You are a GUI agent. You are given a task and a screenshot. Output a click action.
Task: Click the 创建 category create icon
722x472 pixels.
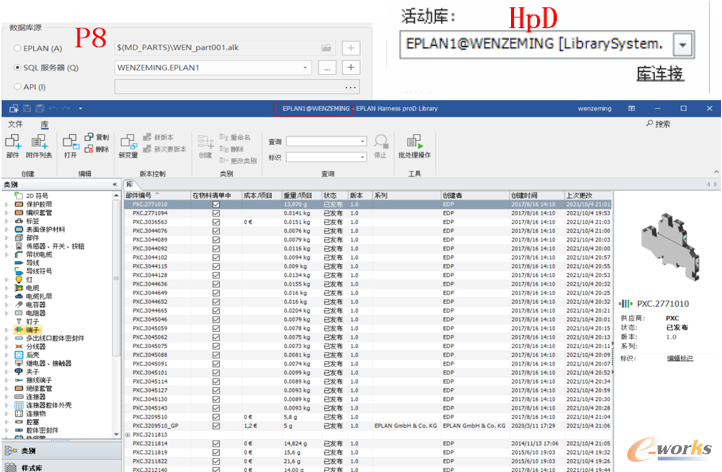pos(205,141)
